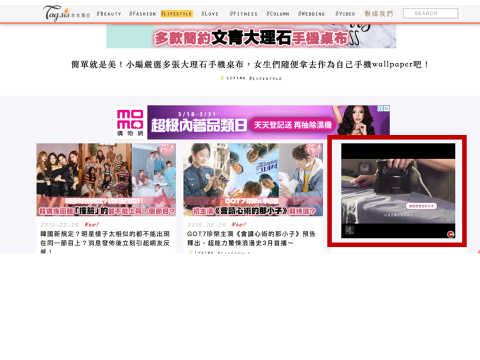Click the red C logo on video

point(450,234)
